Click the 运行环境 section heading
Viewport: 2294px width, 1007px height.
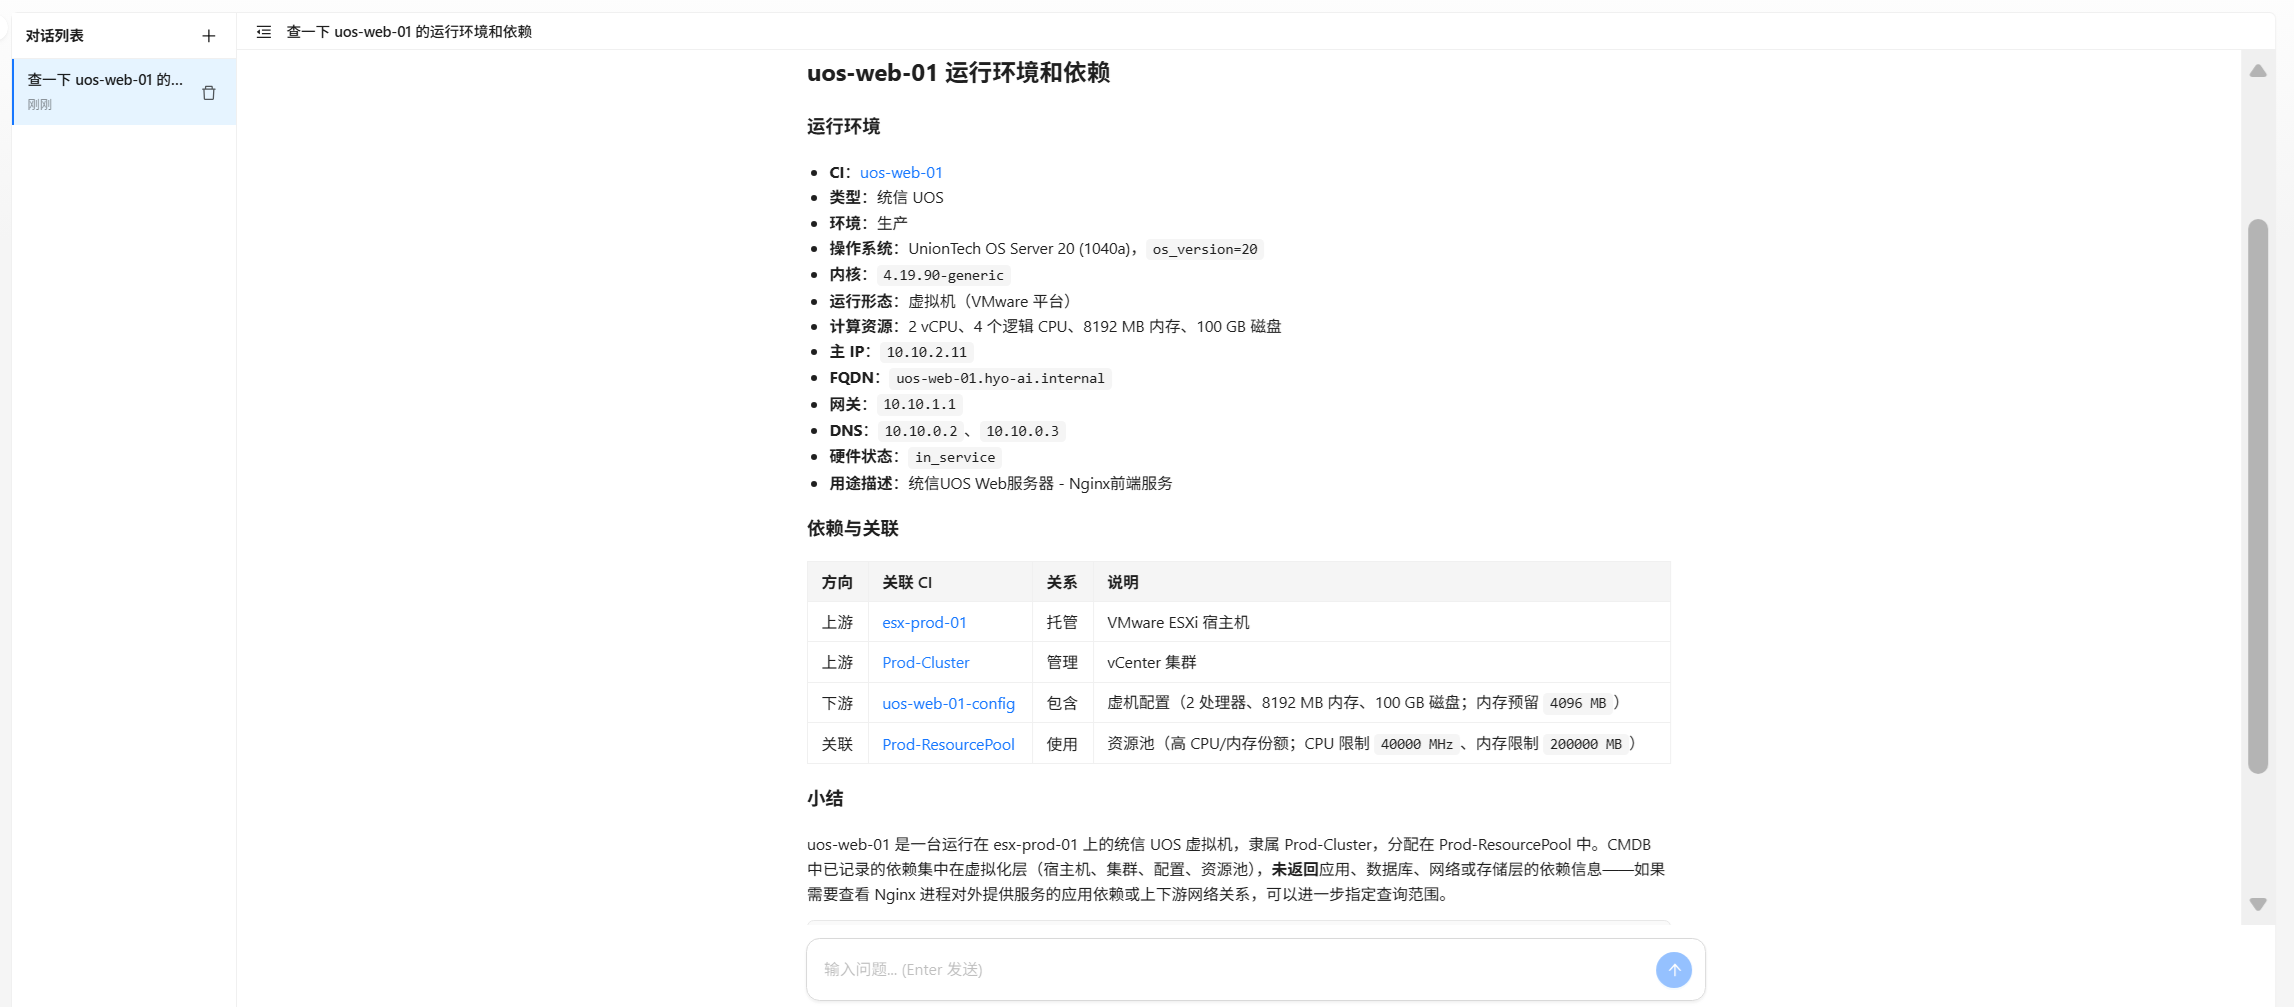pos(843,126)
